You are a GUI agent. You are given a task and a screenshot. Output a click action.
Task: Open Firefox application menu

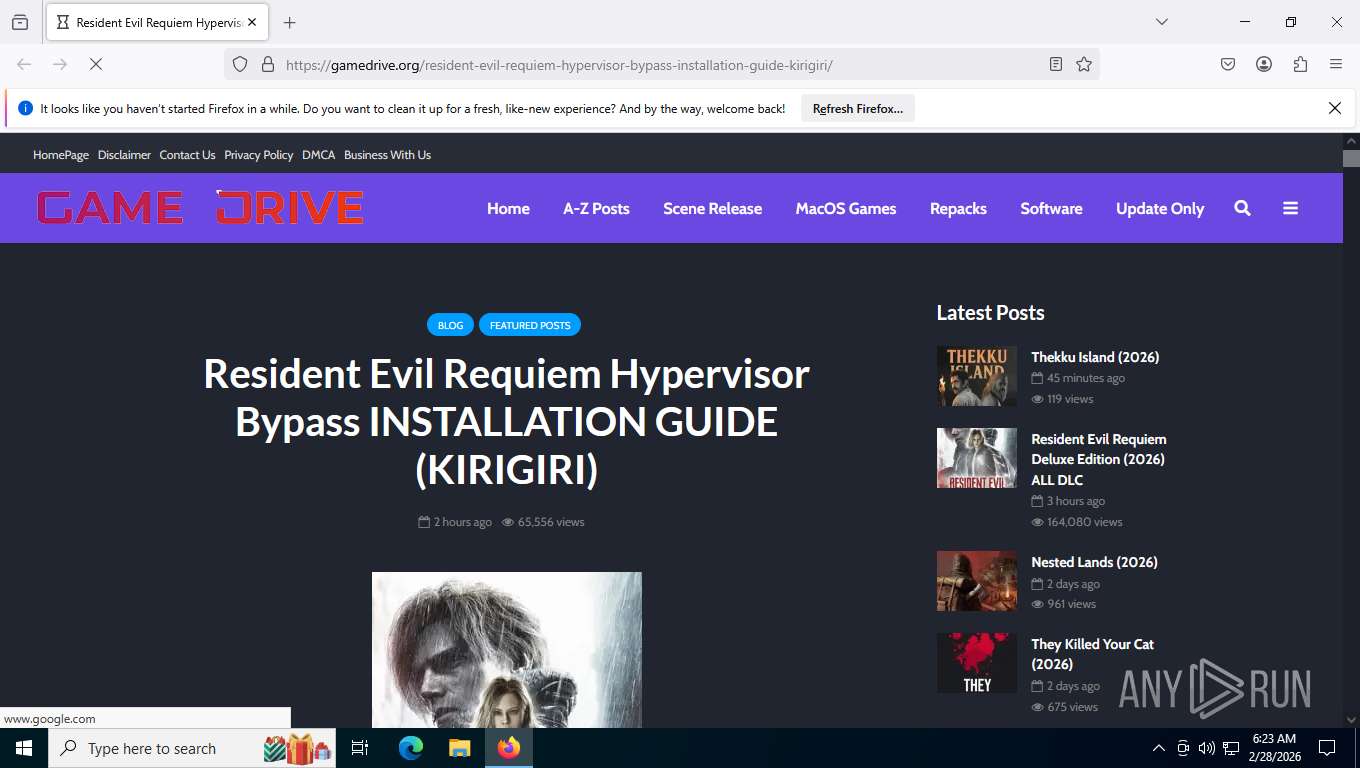pos(1336,64)
